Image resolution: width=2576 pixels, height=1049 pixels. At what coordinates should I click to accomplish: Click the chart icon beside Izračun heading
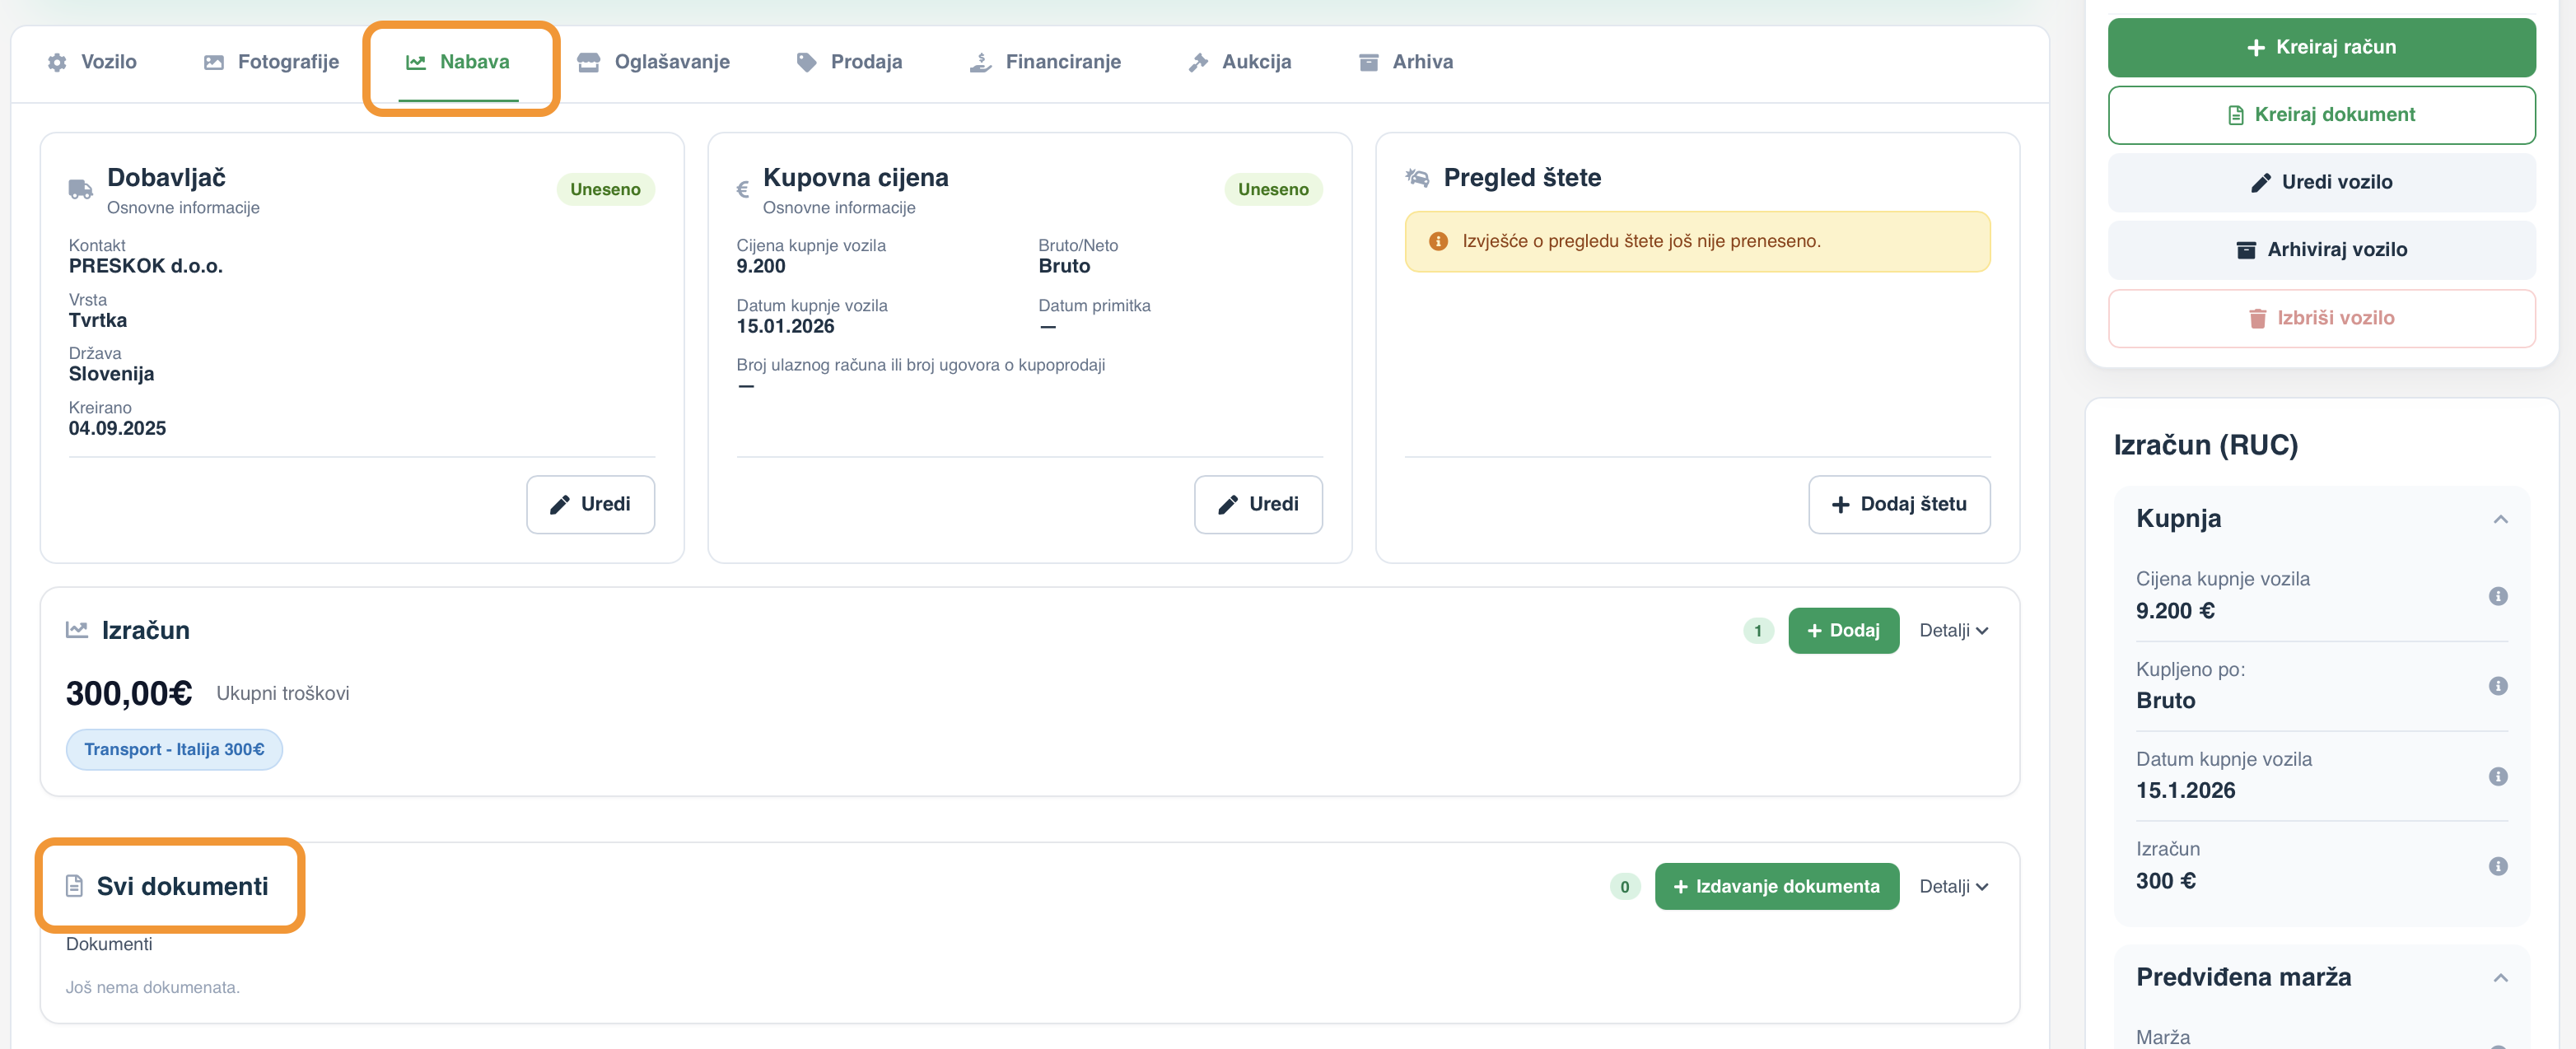coord(77,630)
